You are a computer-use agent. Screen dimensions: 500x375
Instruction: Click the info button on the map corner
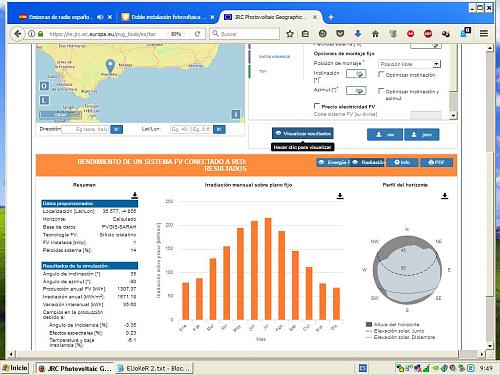click(235, 115)
